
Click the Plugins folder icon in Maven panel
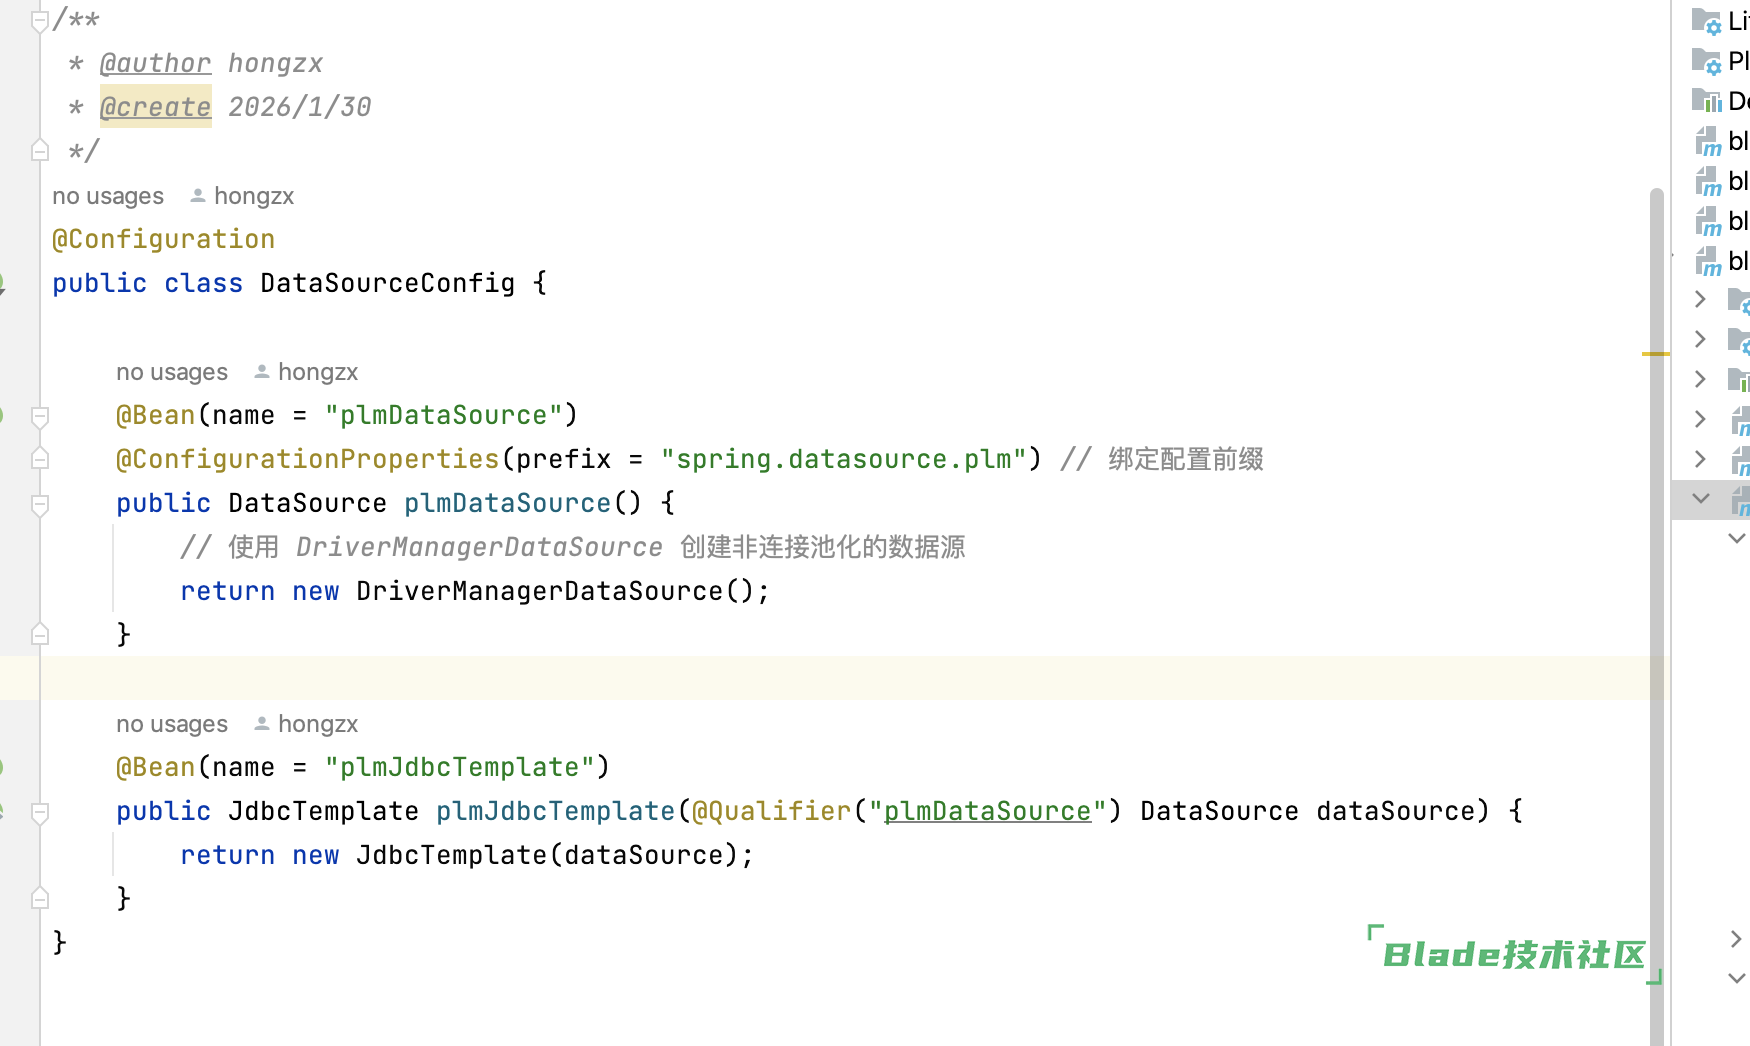pyautogui.click(x=1706, y=61)
